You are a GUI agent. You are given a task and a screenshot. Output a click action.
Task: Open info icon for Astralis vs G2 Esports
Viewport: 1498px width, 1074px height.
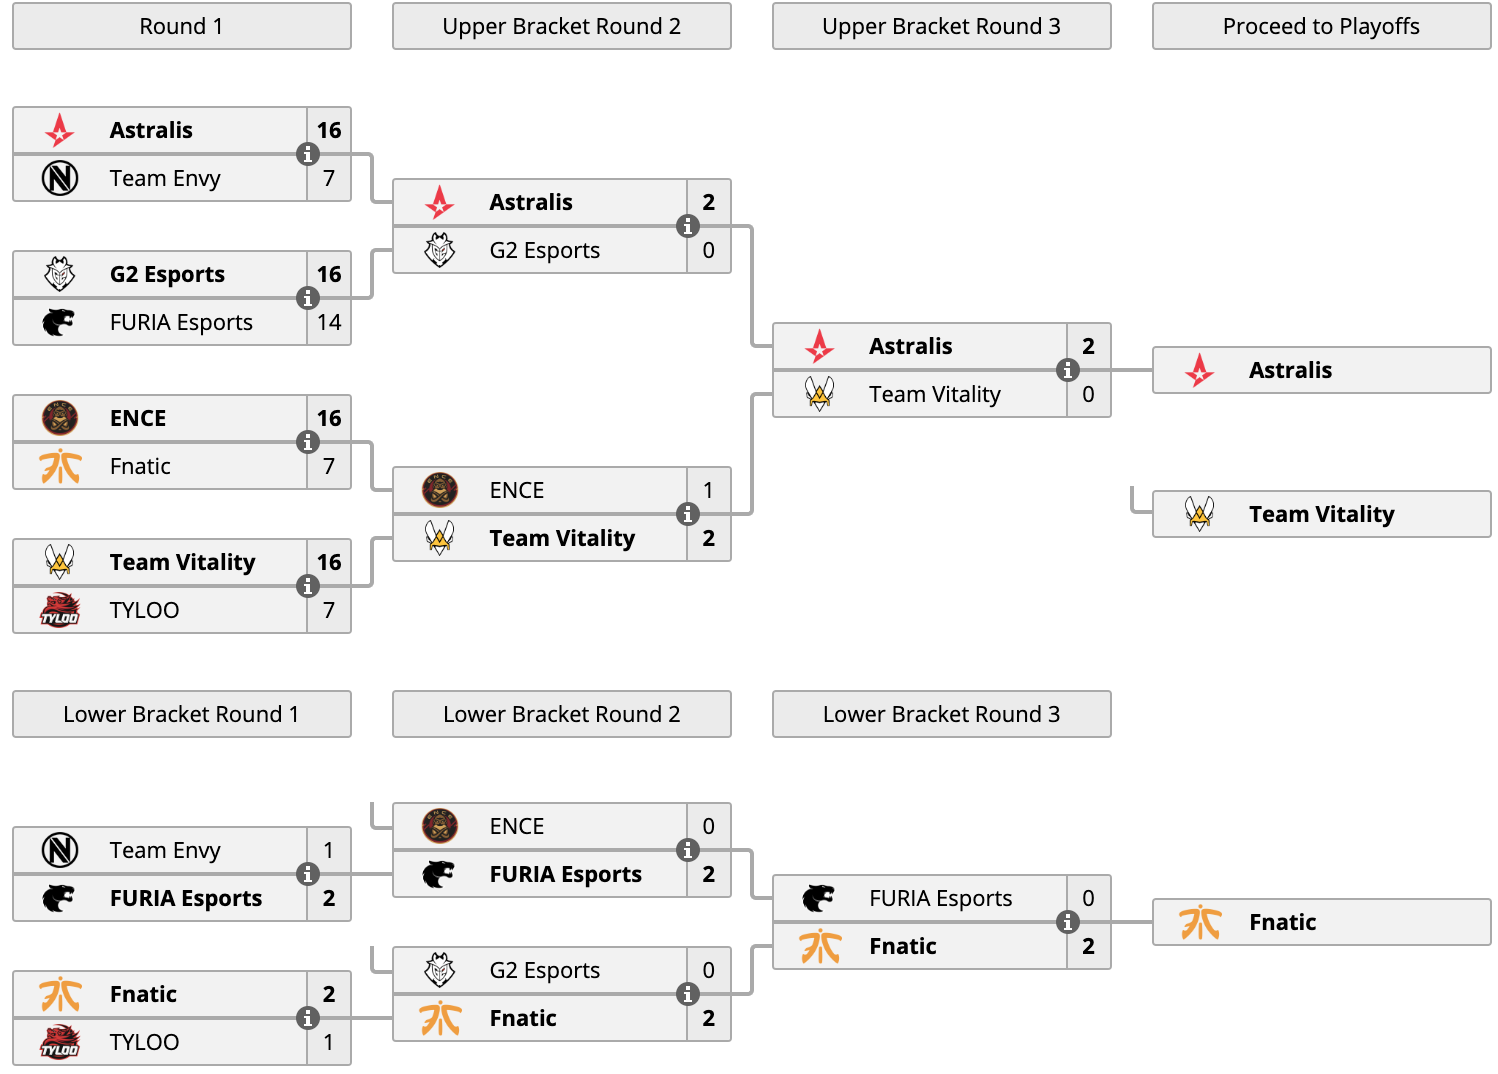(x=688, y=226)
